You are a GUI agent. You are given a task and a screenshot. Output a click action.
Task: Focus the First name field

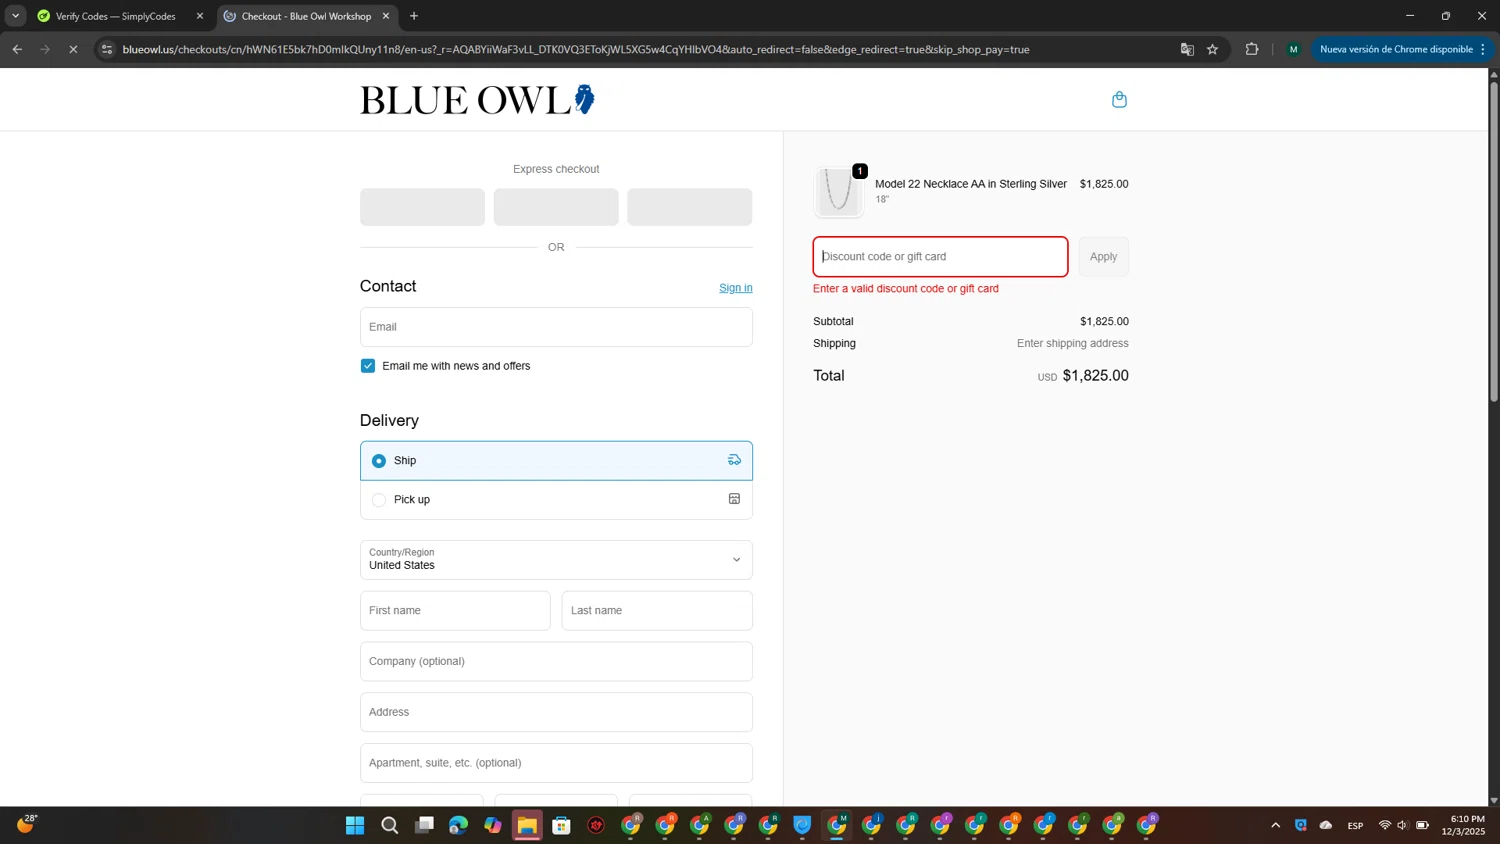click(455, 610)
